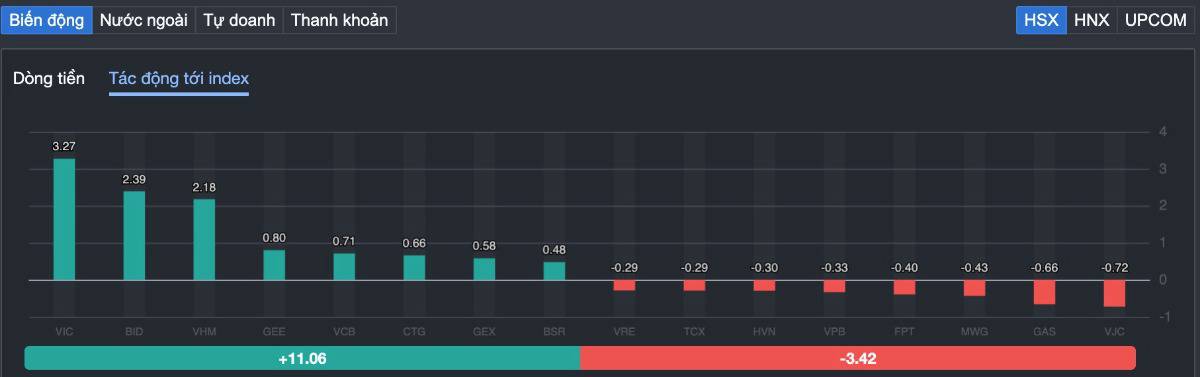Click the VPB red bar
Screen dimensions: 1200x377
coord(834,286)
